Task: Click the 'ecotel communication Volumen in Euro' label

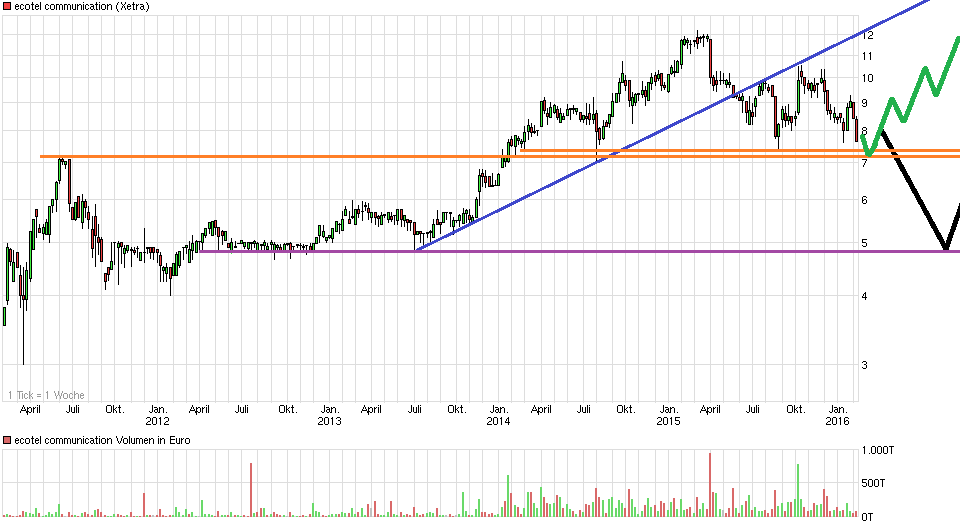Action: (102, 440)
